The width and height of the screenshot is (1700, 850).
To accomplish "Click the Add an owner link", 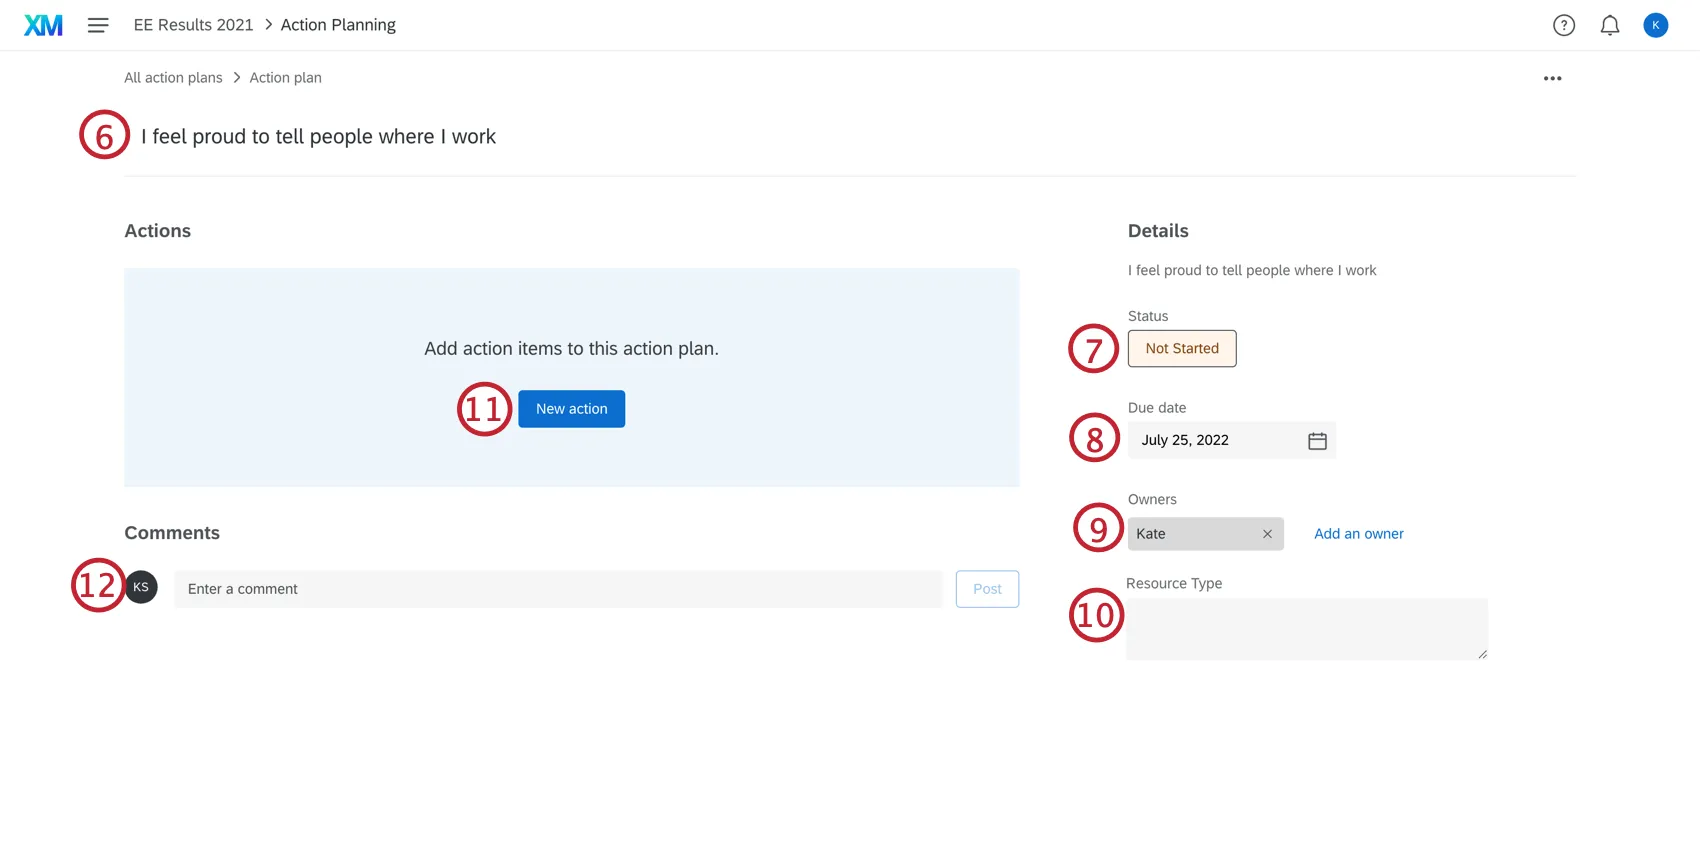I will coord(1358,534).
